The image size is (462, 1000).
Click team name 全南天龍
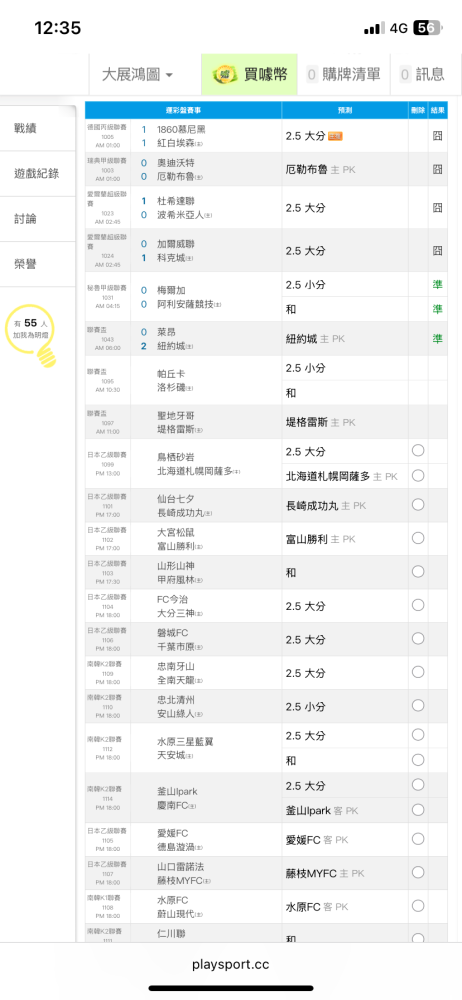[176, 680]
